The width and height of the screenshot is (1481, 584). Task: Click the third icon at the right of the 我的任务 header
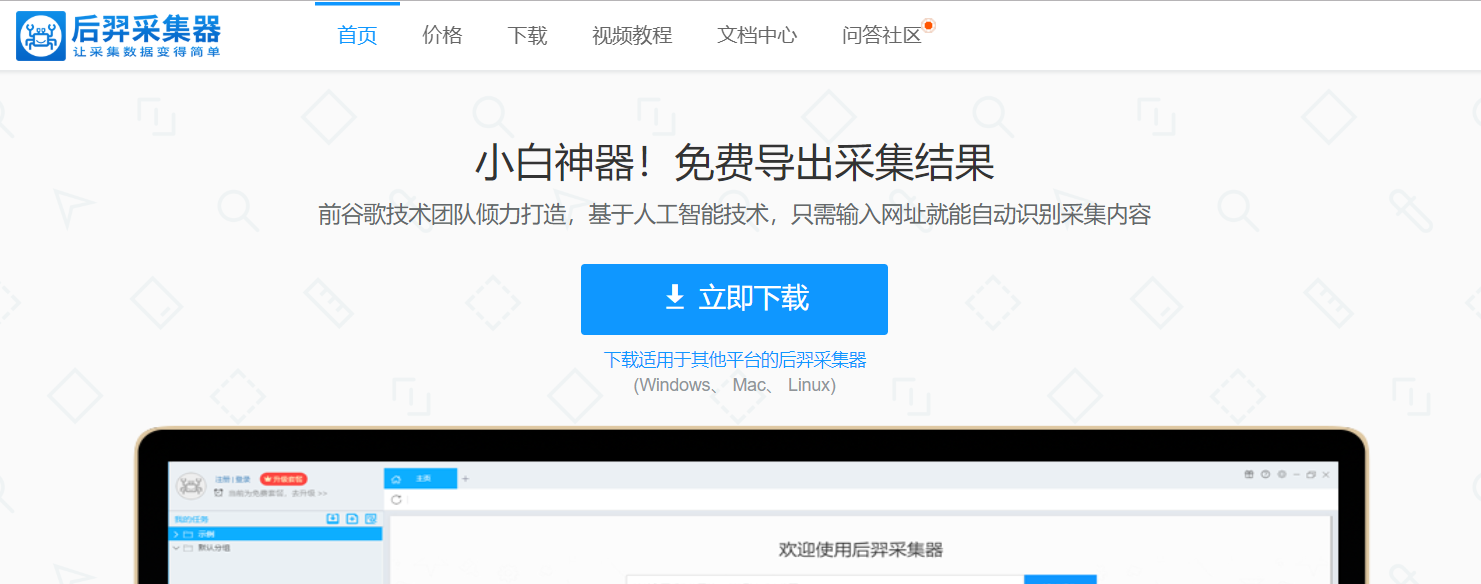pyautogui.click(x=371, y=518)
